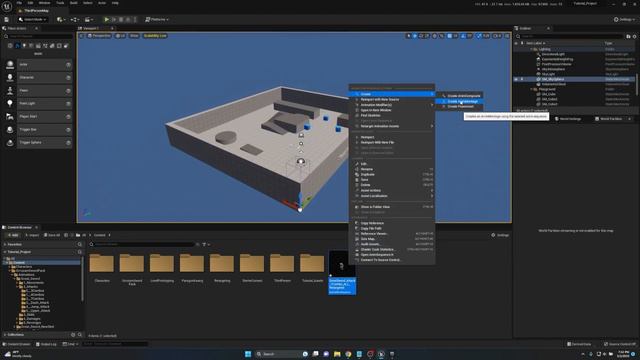
Task: Save the current level with toolbar icon
Action: tap(7, 19)
